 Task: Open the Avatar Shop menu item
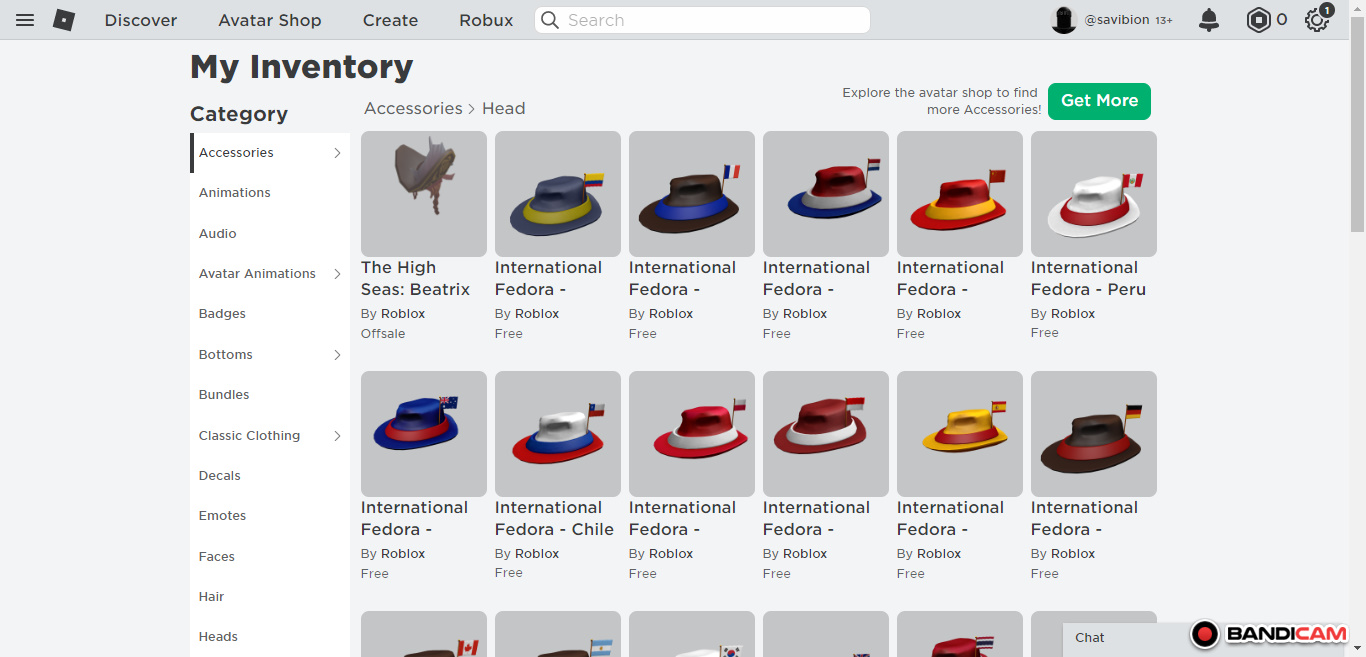(270, 20)
